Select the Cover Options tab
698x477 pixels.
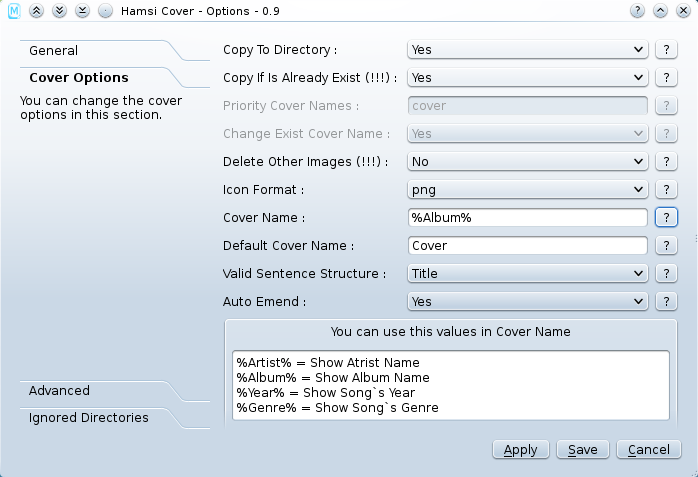pyautogui.click(x=79, y=78)
